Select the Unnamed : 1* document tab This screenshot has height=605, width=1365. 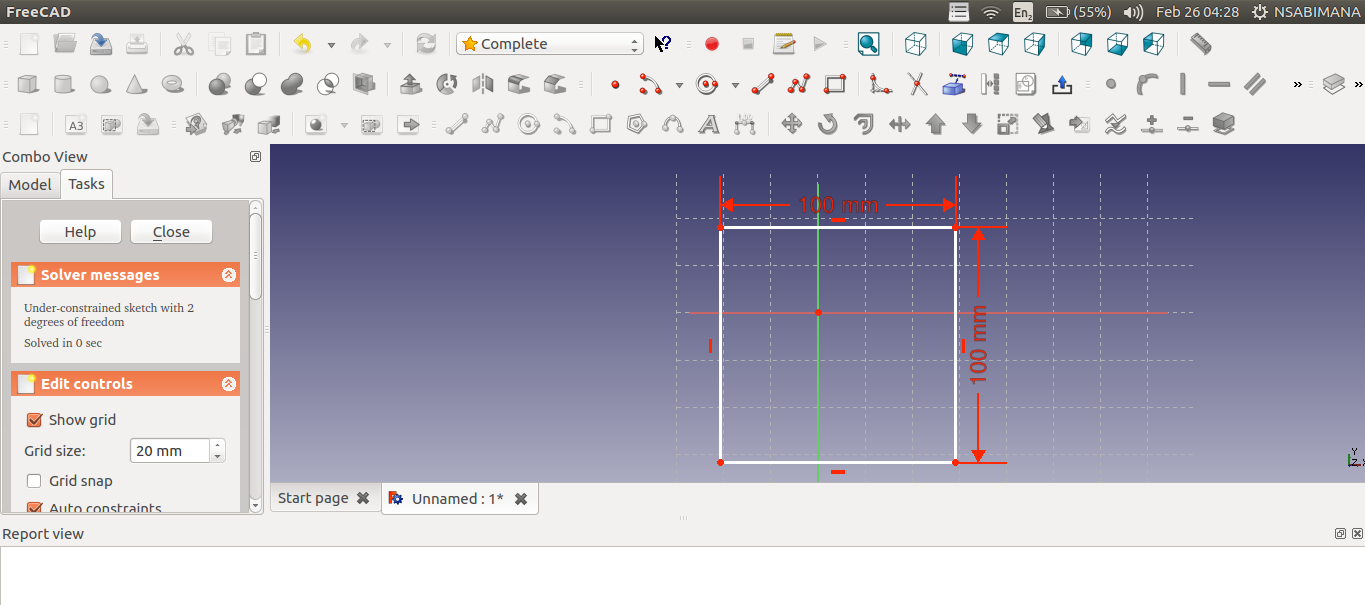click(458, 498)
